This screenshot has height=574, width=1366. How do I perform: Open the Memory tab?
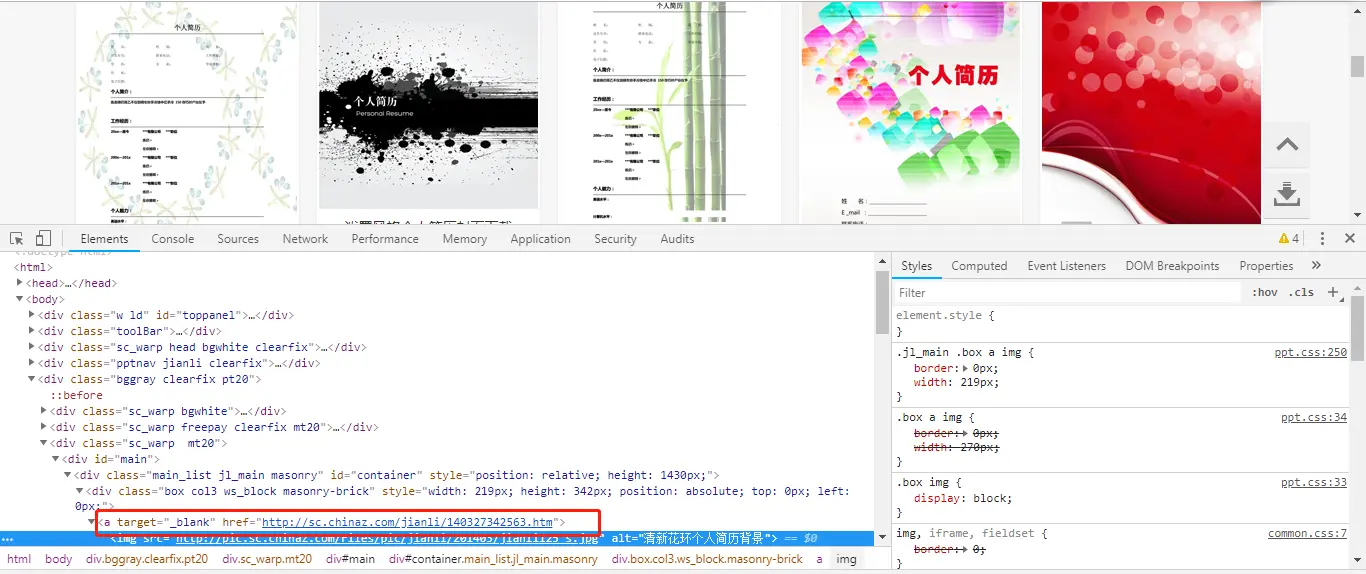click(x=465, y=239)
